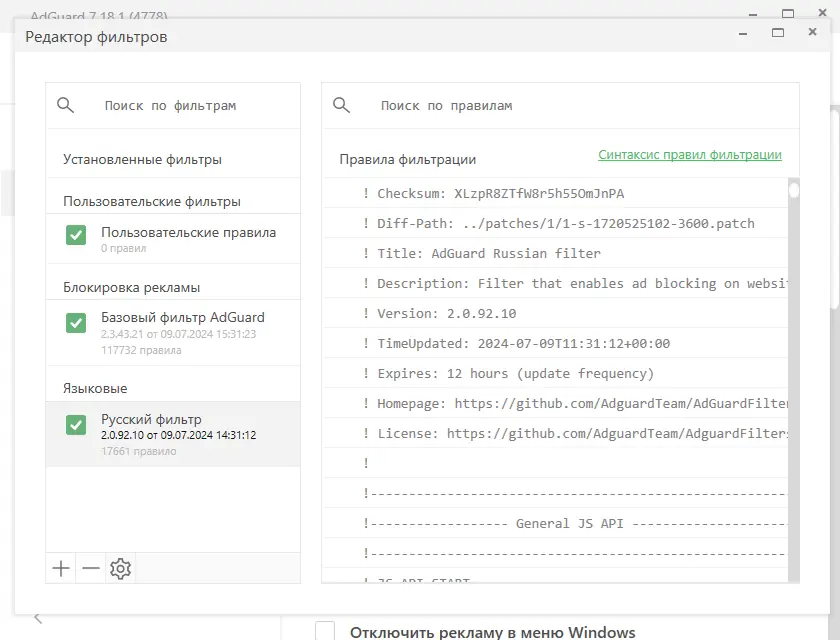The height and width of the screenshot is (640, 840).
Task: Click the rules list vertical scrollbar thumb
Action: [x=794, y=190]
